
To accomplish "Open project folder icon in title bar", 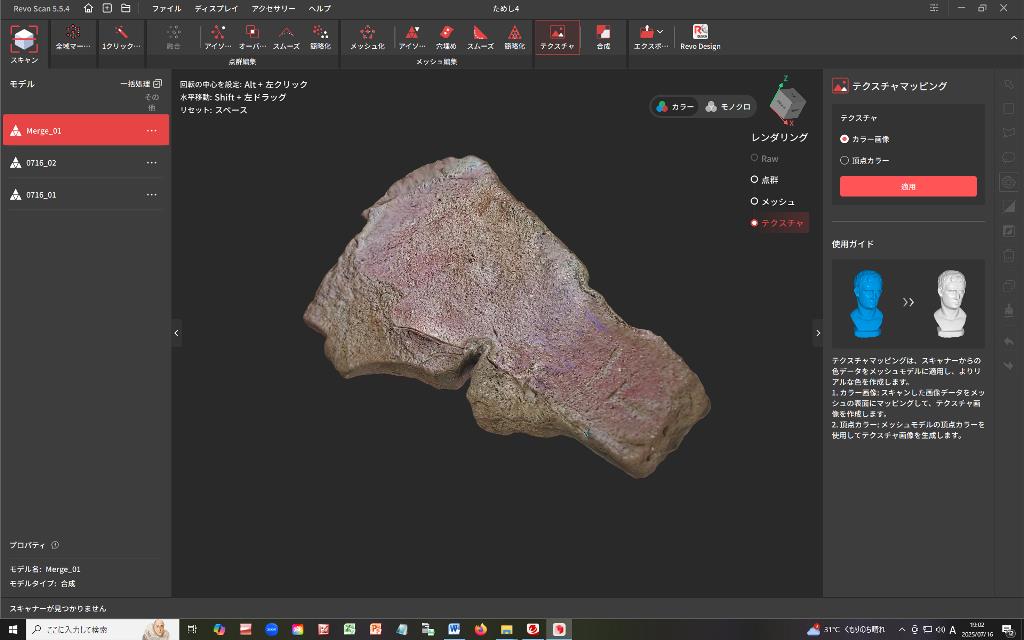I will pyautogui.click(x=125, y=8).
